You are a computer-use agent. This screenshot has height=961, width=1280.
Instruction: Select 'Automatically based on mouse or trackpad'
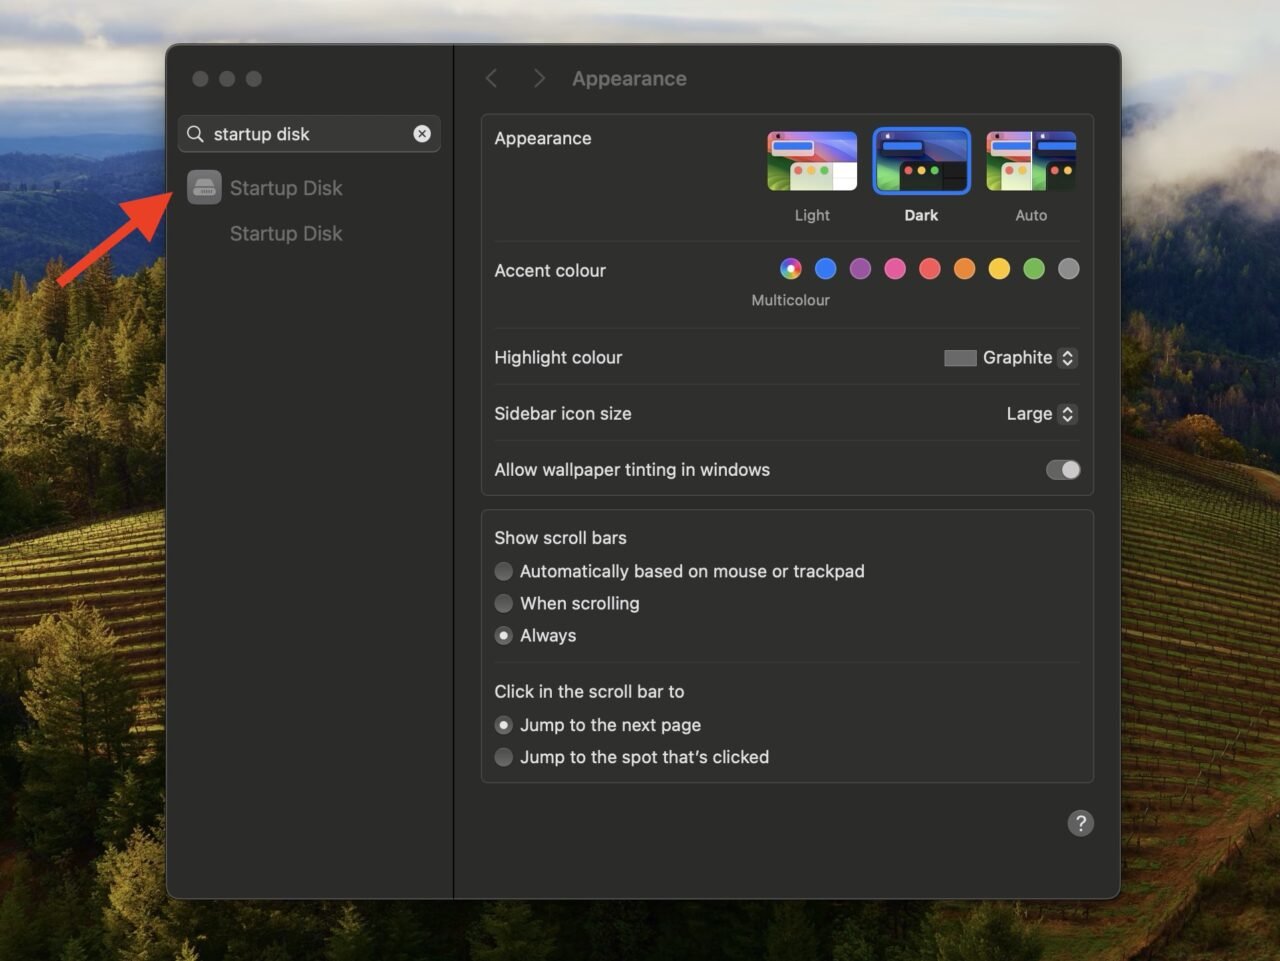(x=504, y=571)
